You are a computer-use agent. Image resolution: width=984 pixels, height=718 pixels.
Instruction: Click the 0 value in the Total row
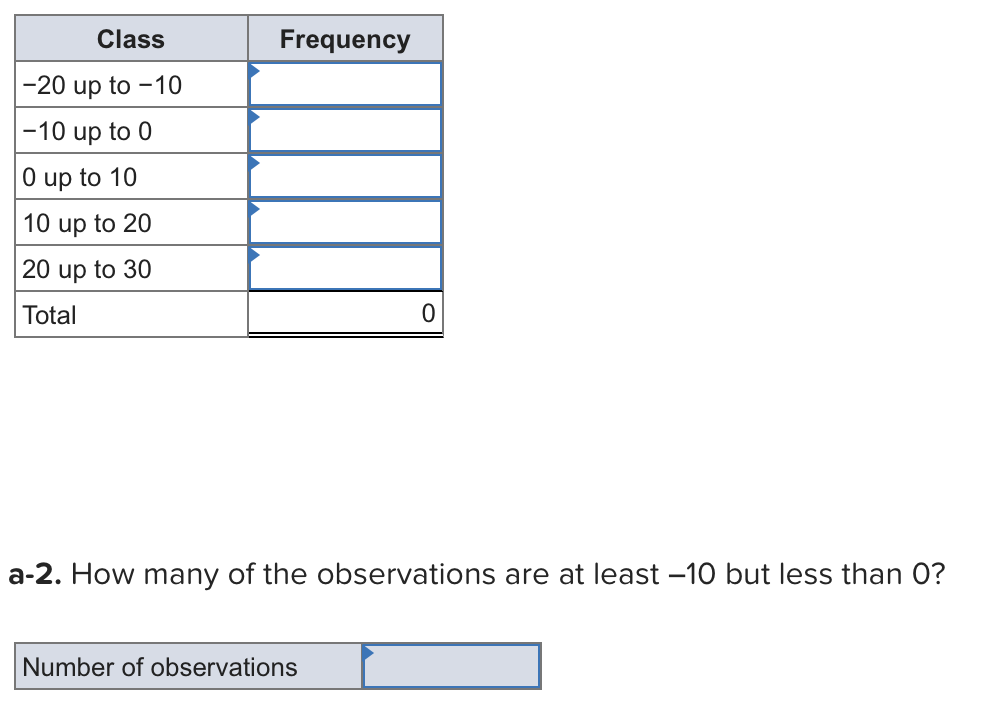click(x=428, y=313)
